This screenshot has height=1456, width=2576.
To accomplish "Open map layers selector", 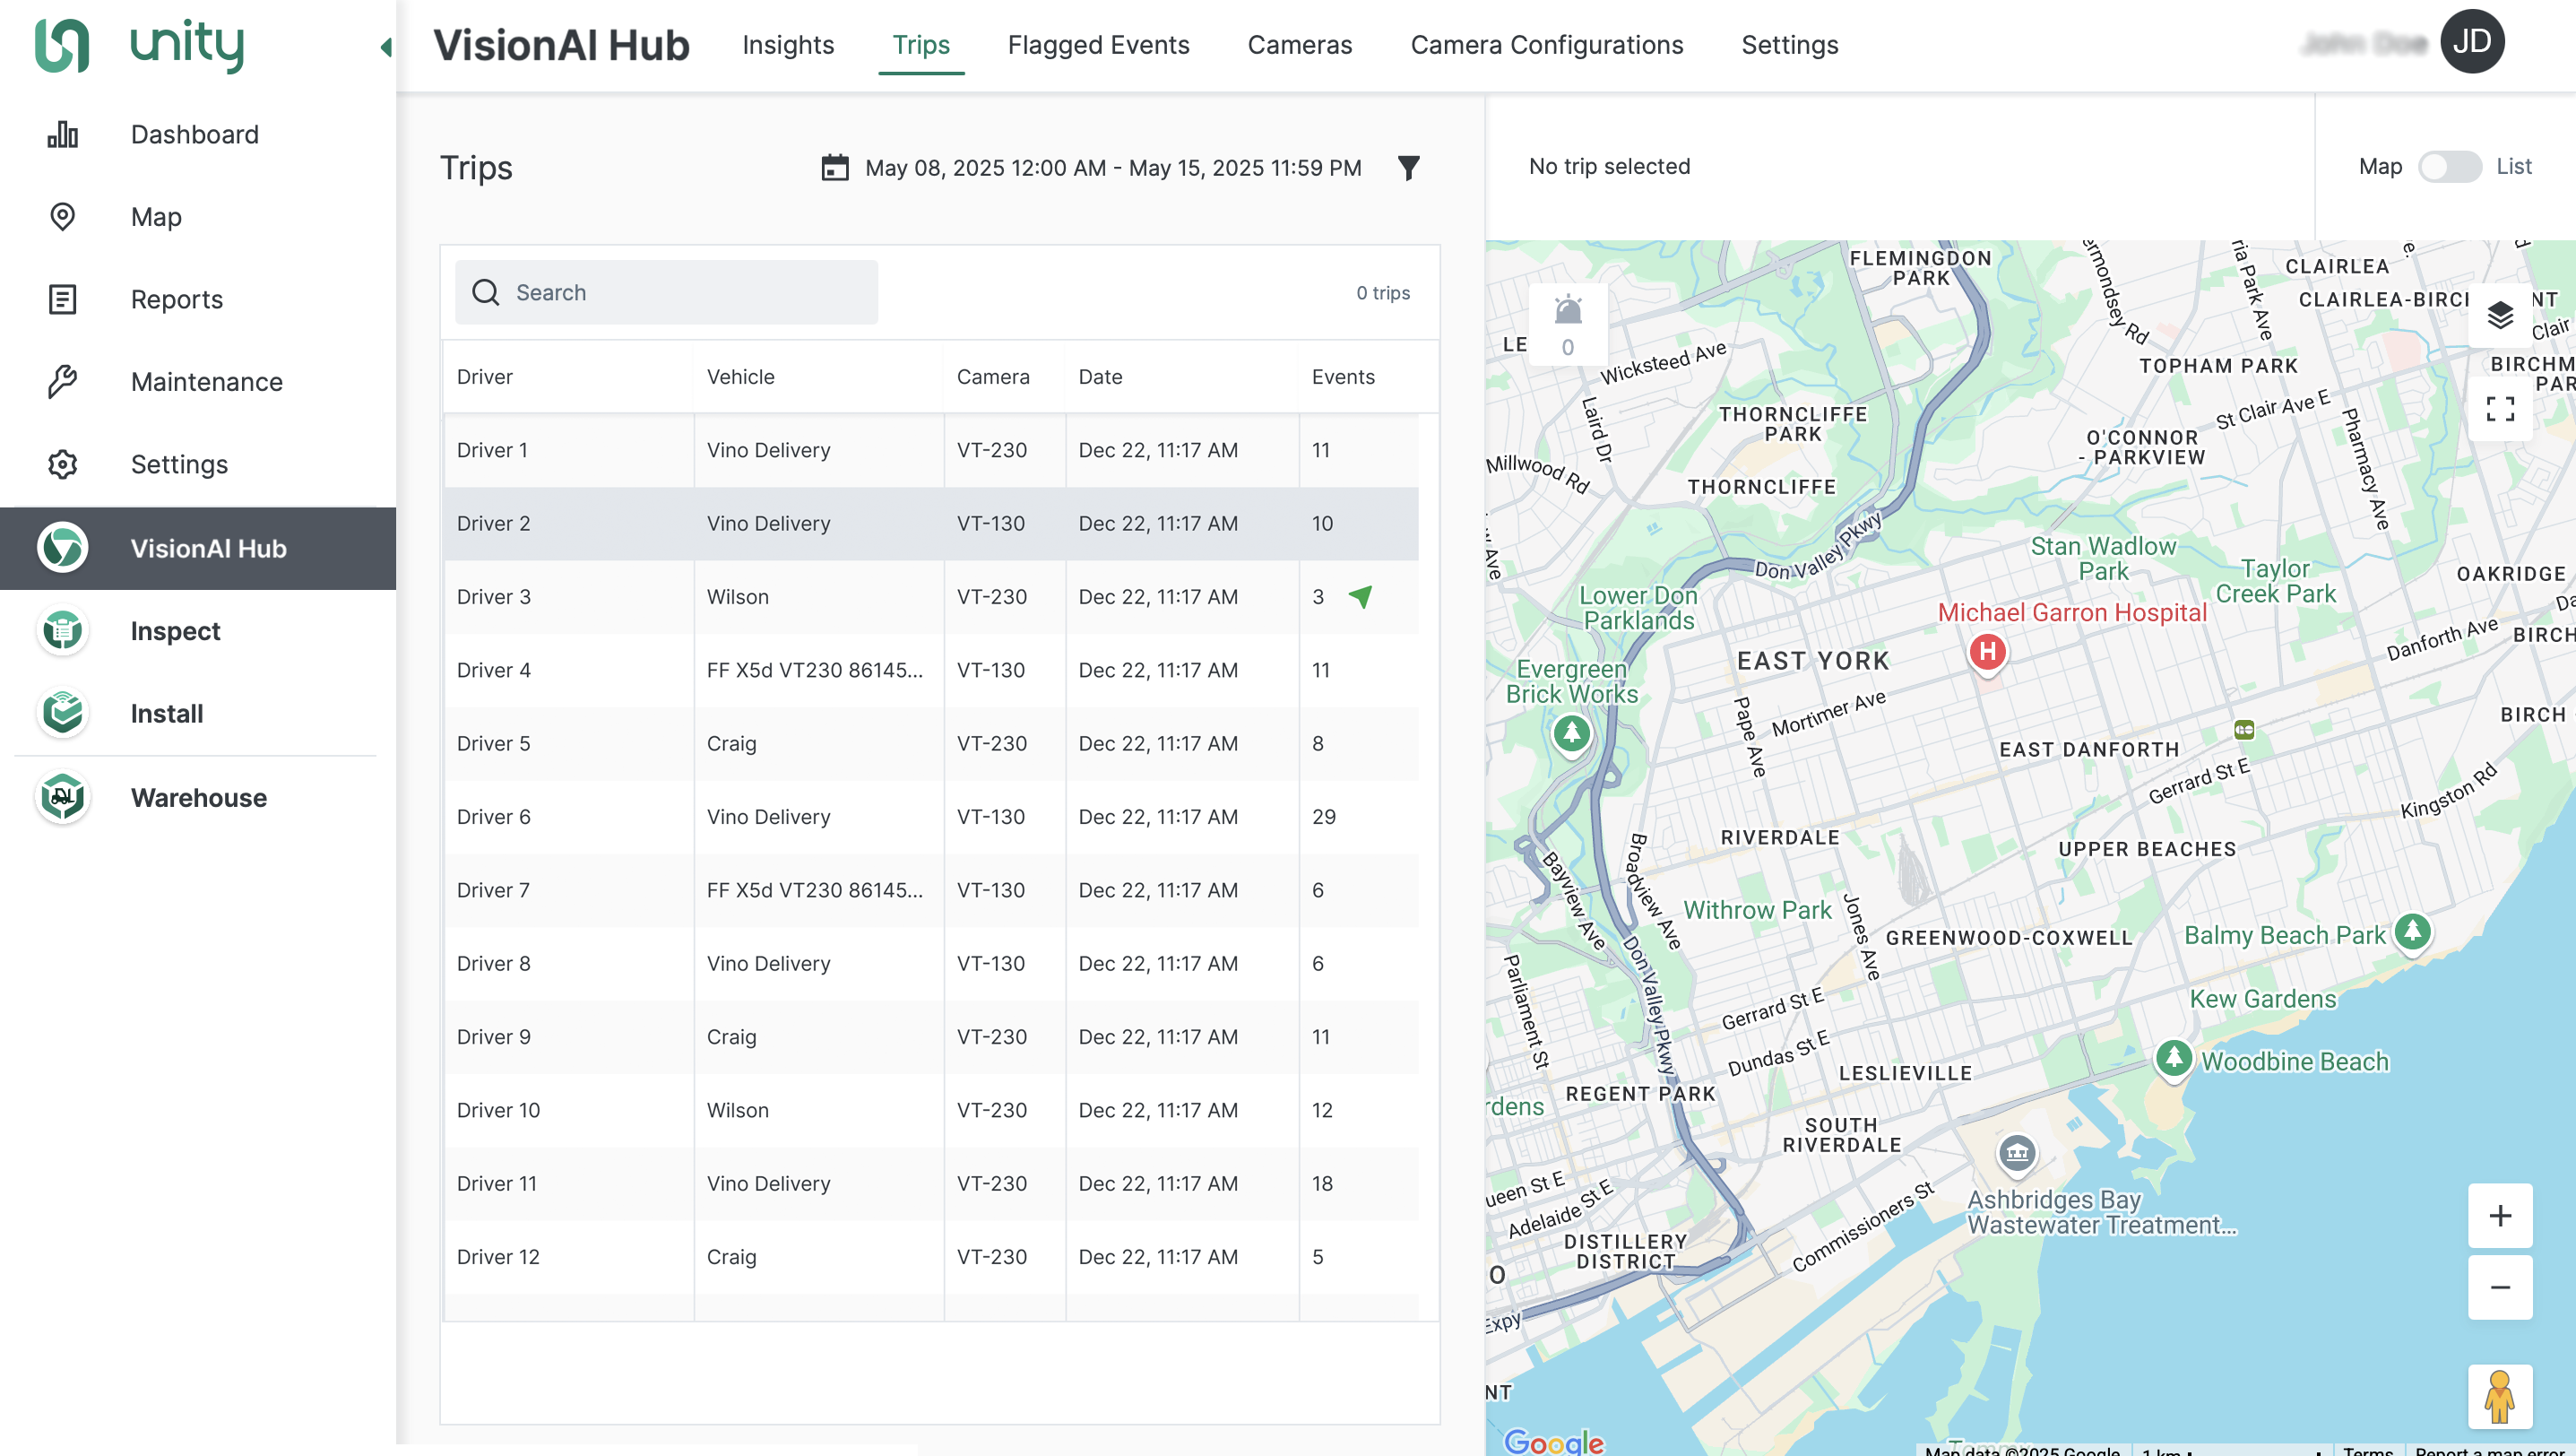I will (x=2499, y=316).
